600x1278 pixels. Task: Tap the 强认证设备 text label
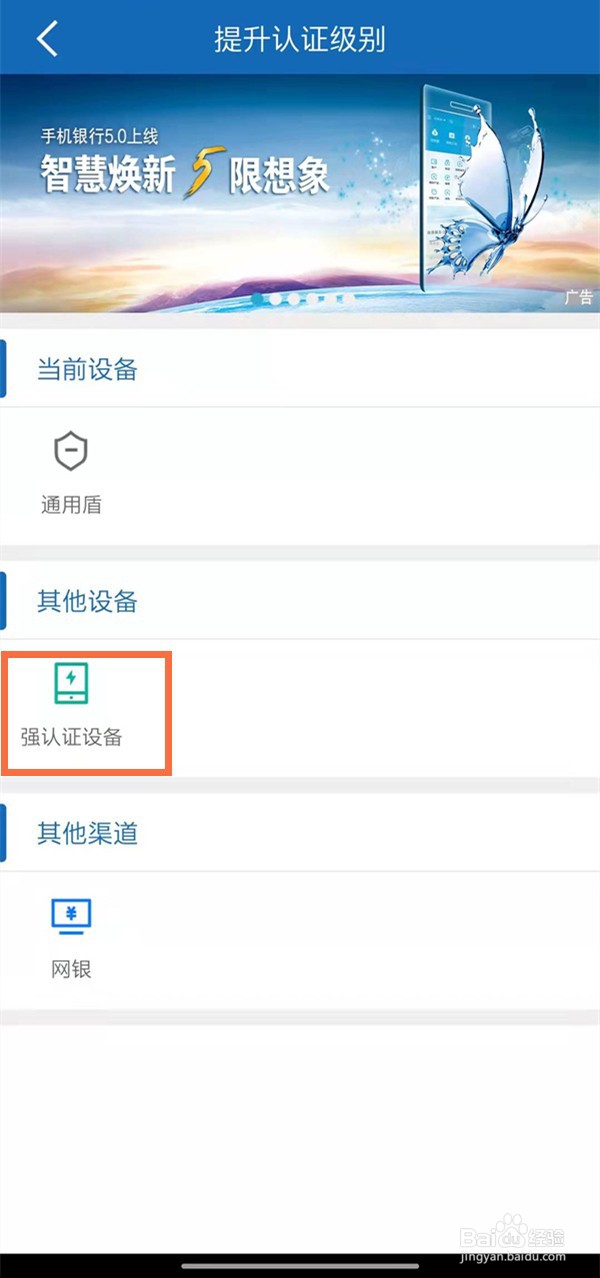click(x=71, y=738)
